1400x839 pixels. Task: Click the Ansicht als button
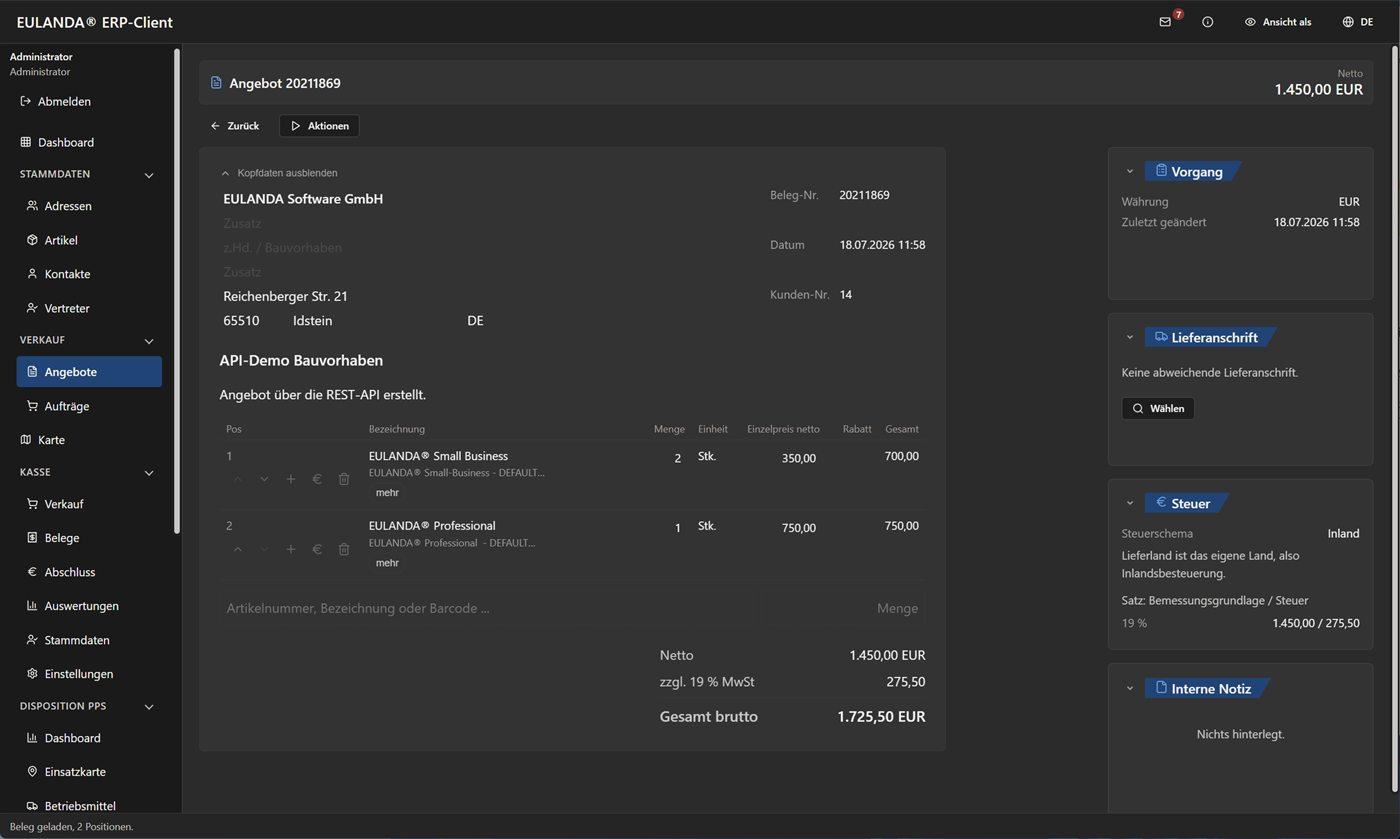coord(1278,22)
